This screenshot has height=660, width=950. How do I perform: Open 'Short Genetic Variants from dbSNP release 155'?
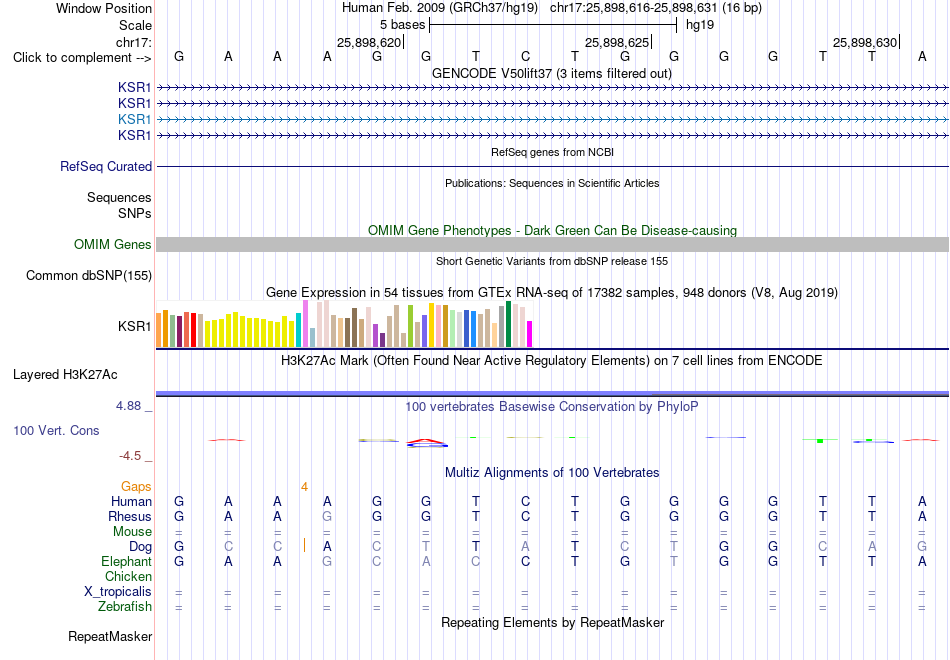pos(552,261)
